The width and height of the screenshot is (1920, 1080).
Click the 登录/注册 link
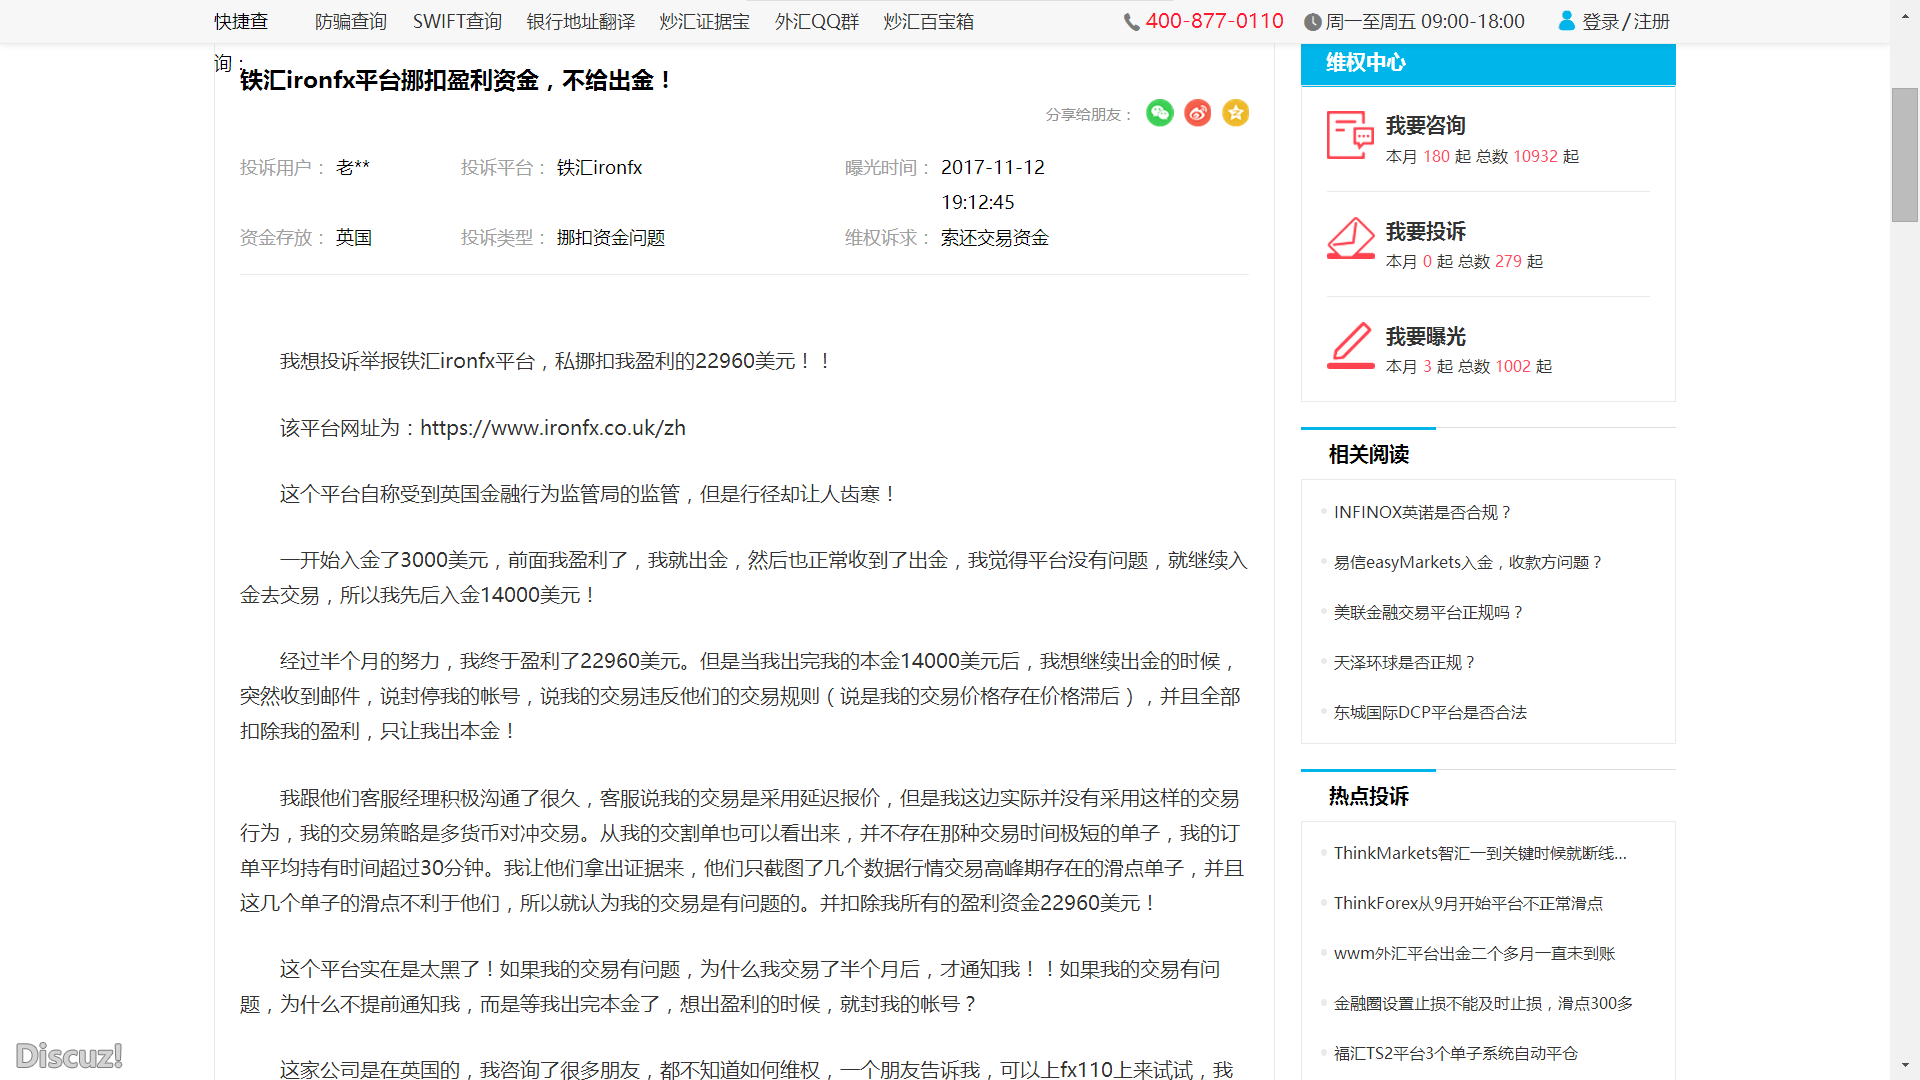tap(1626, 22)
